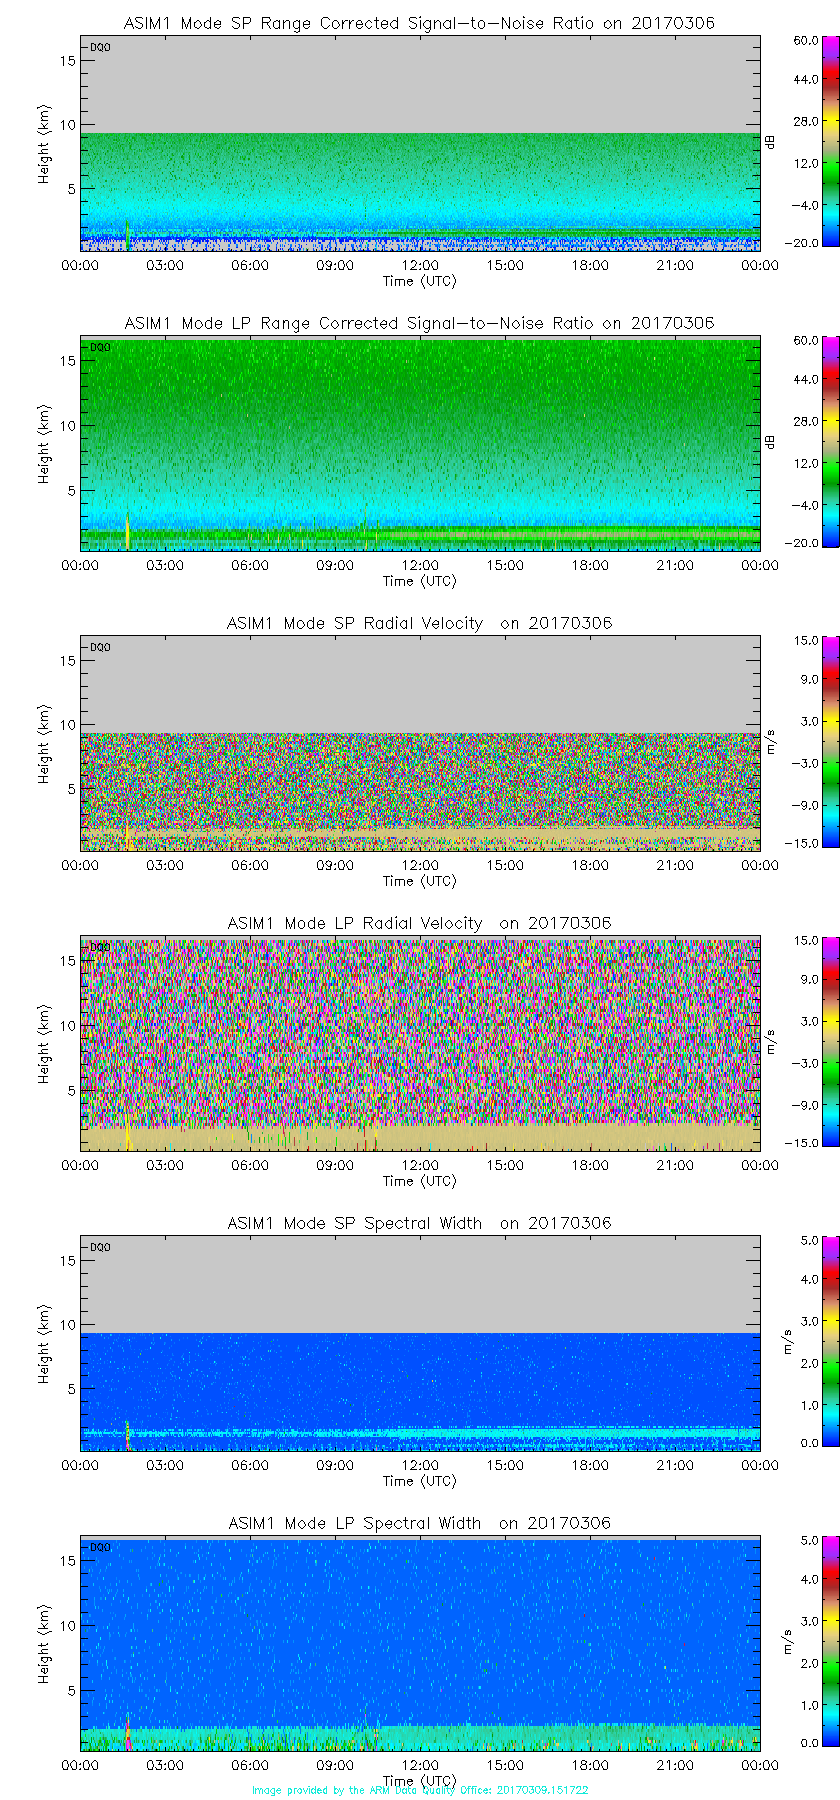Viewport: 840px width, 1800px height.
Task: Click the LP Spectral Width plot title
Action: click(x=419, y=1523)
